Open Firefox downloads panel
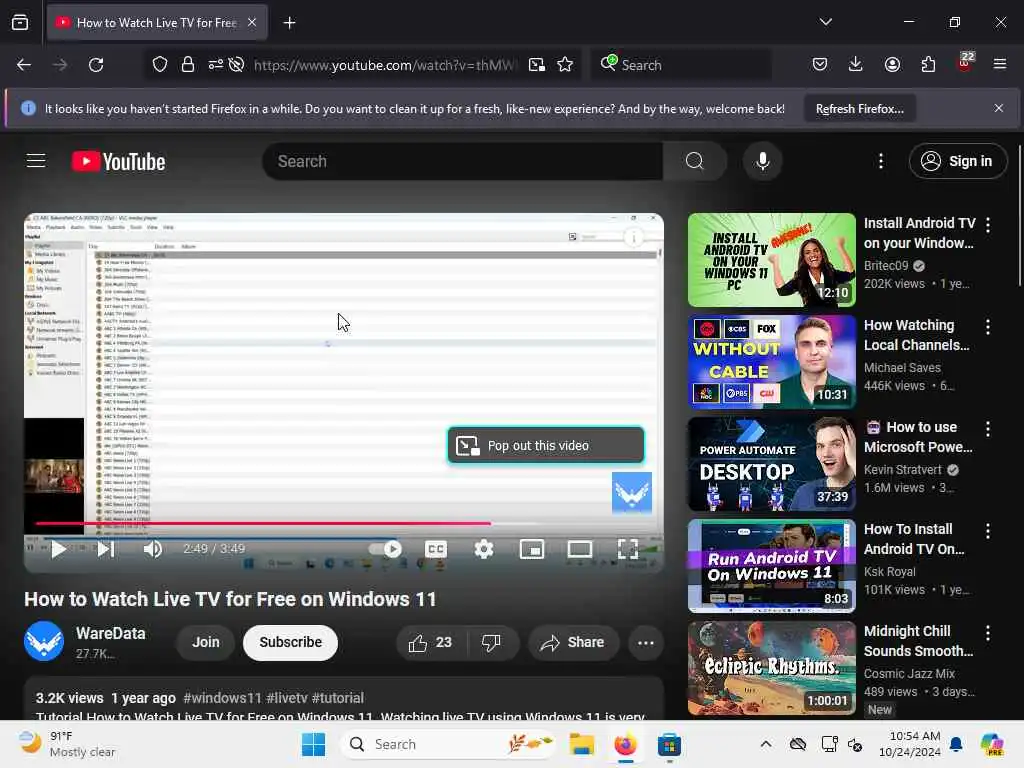The image size is (1024, 768). point(856,64)
